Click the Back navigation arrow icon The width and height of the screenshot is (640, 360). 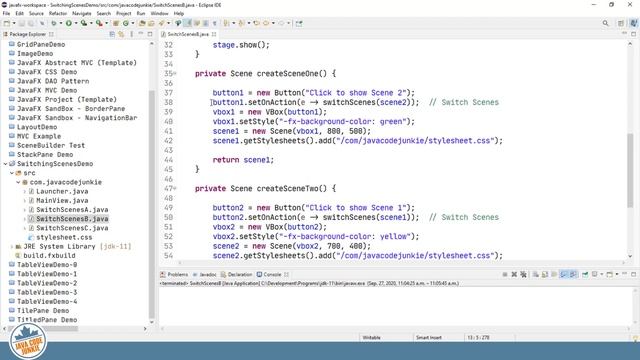click(266, 23)
